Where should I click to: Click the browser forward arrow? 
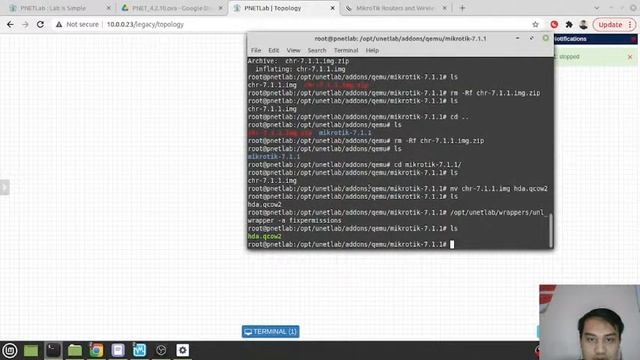coord(25,24)
